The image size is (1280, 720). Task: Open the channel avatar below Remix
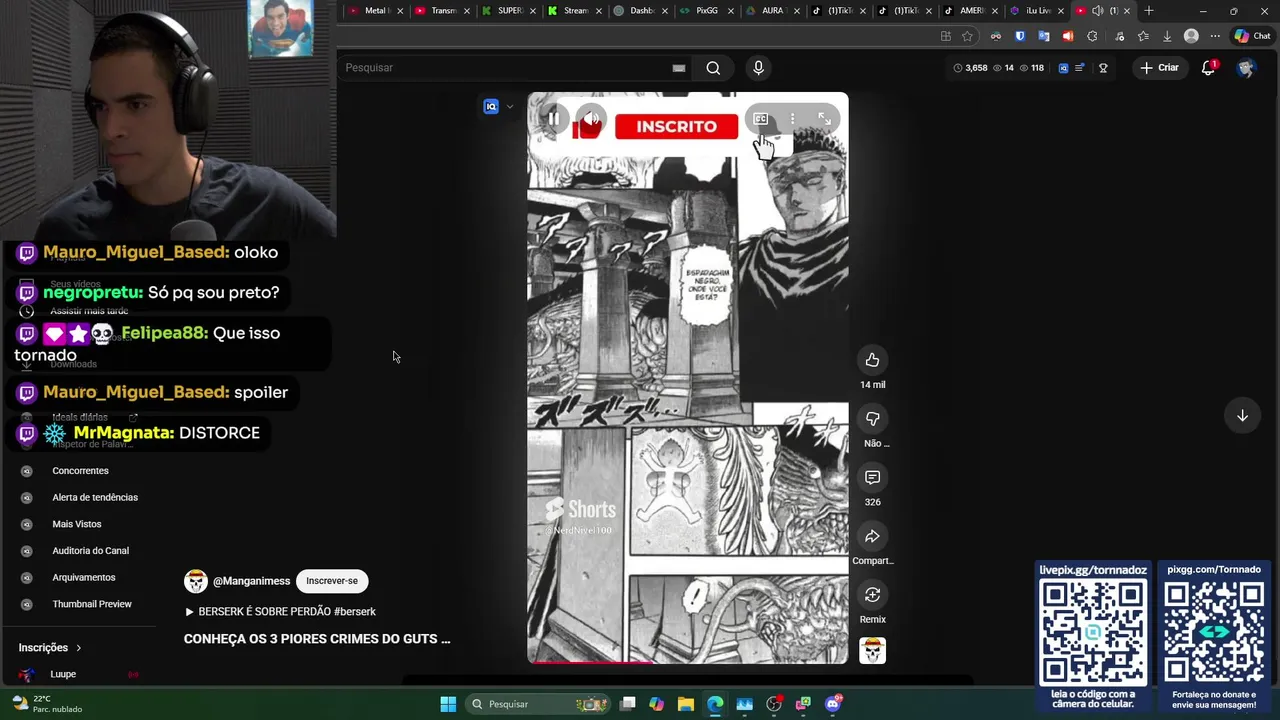click(872, 651)
